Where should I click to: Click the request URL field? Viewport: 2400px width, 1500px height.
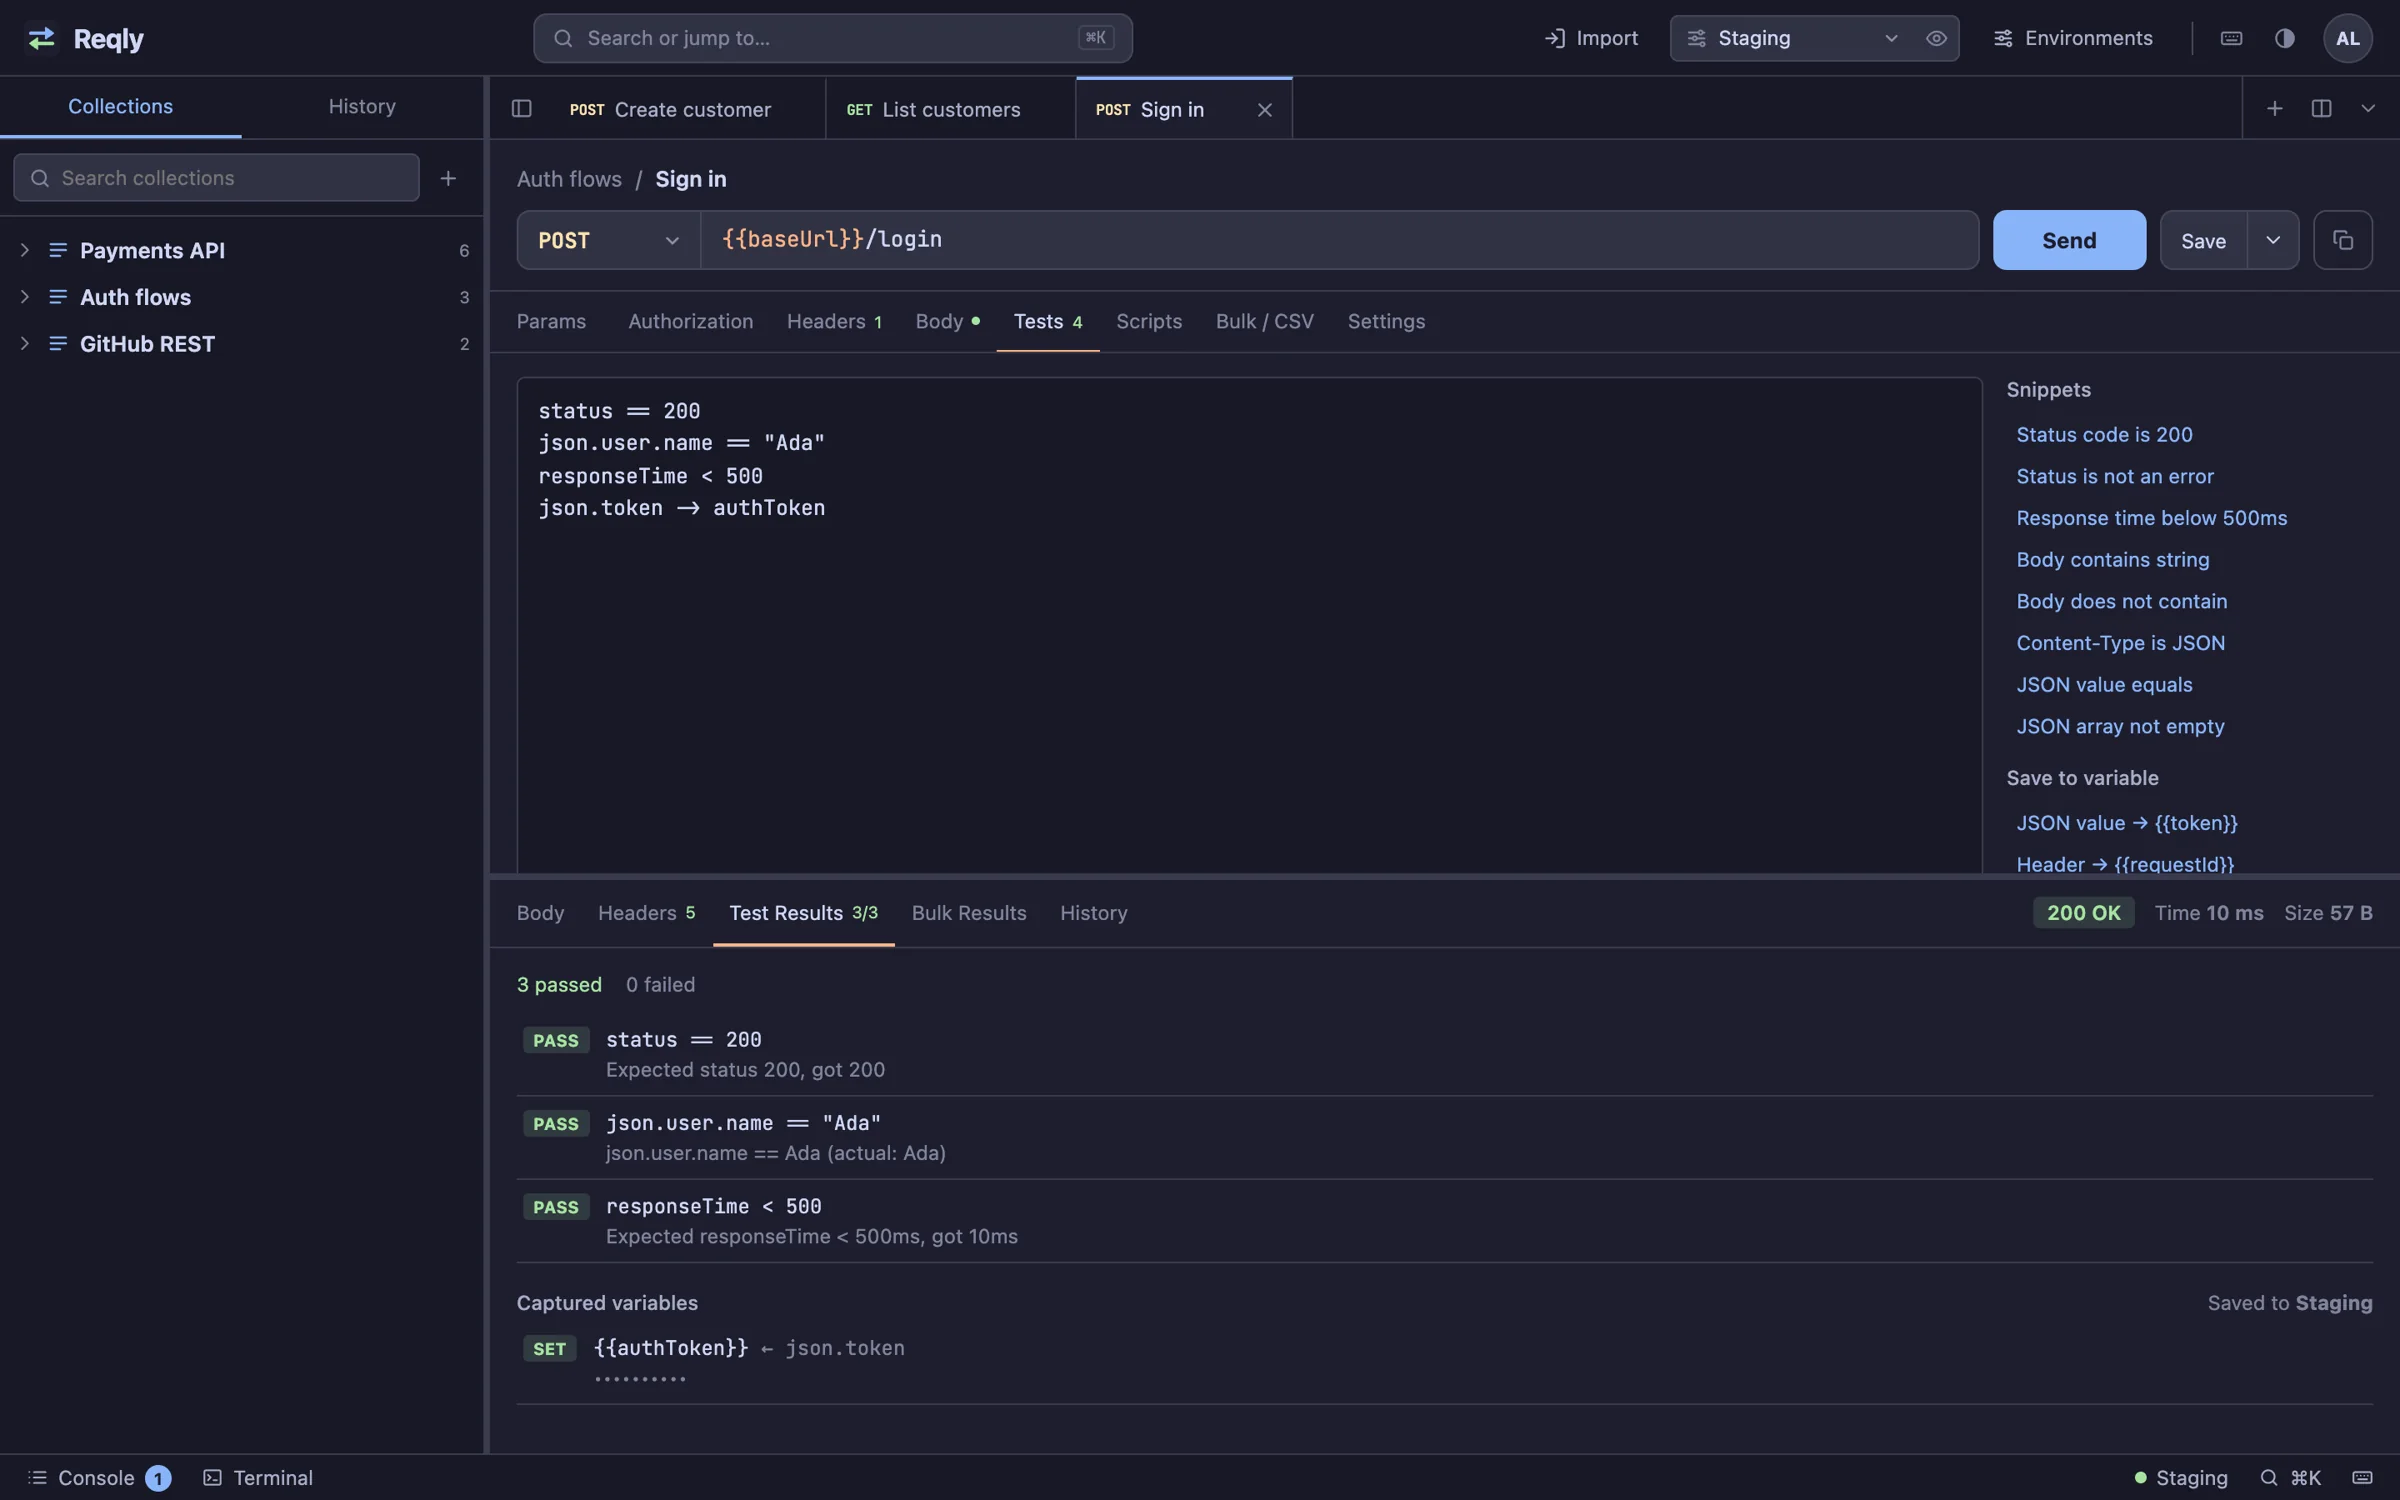pyautogui.click(x=1339, y=240)
